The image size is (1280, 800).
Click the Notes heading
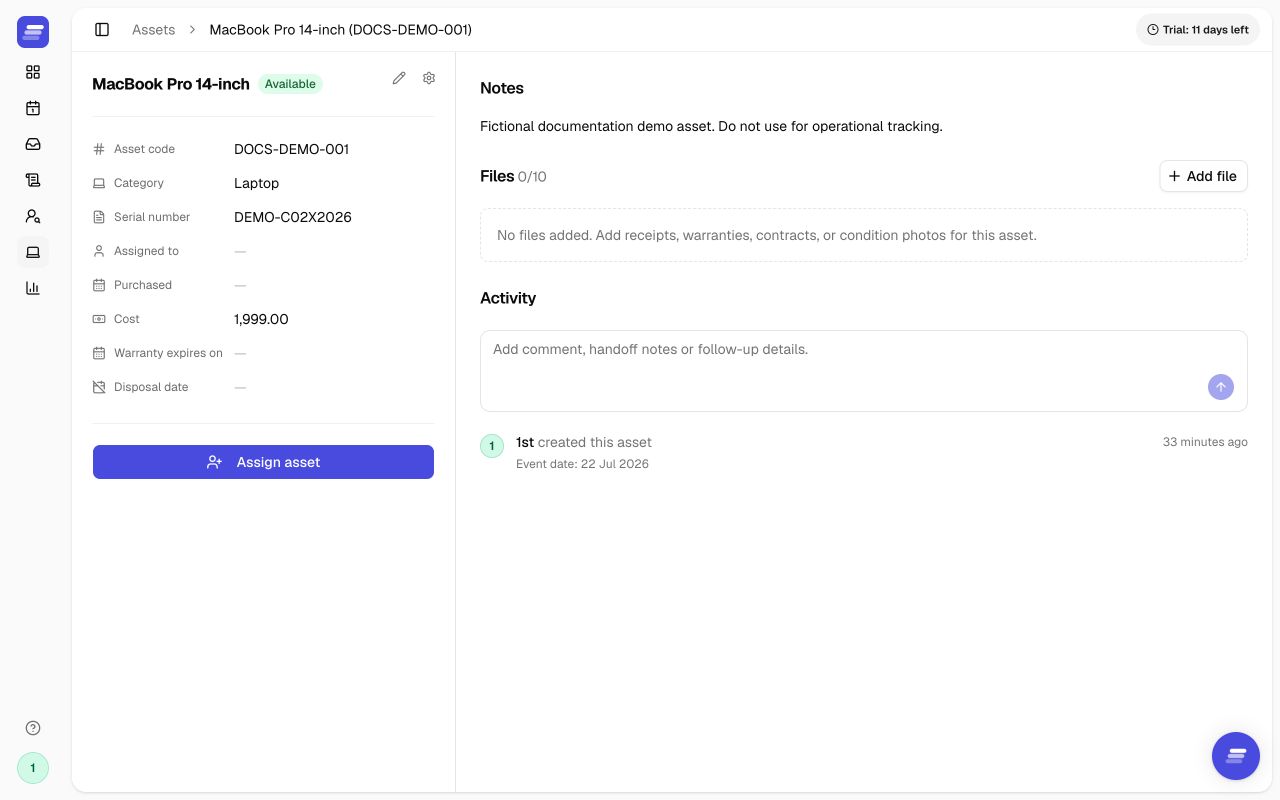pyautogui.click(x=502, y=88)
